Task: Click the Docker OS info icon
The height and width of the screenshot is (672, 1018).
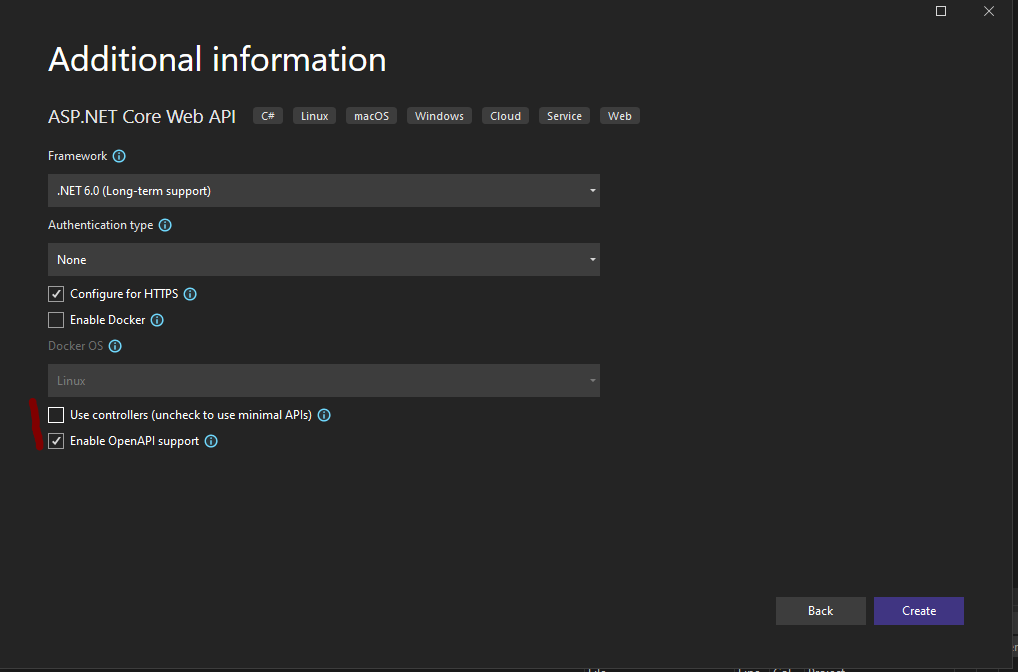Action: click(x=115, y=347)
